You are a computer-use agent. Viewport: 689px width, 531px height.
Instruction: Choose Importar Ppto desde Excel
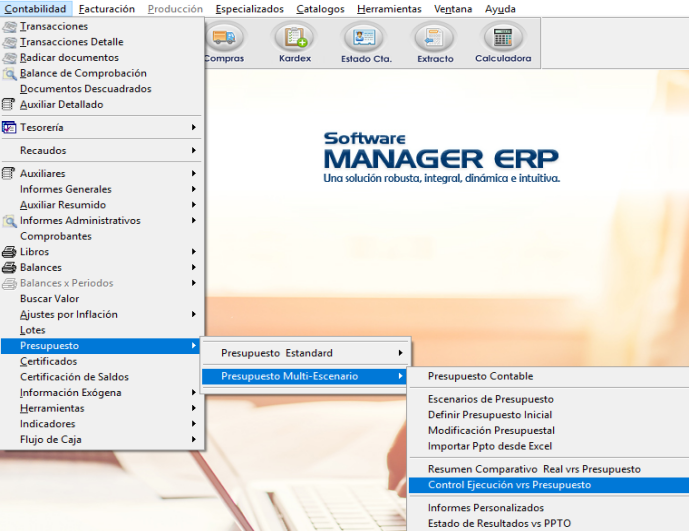coord(549,446)
